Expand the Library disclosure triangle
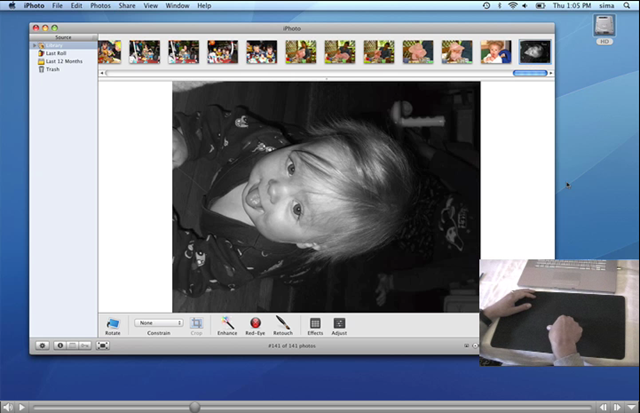 (35, 45)
